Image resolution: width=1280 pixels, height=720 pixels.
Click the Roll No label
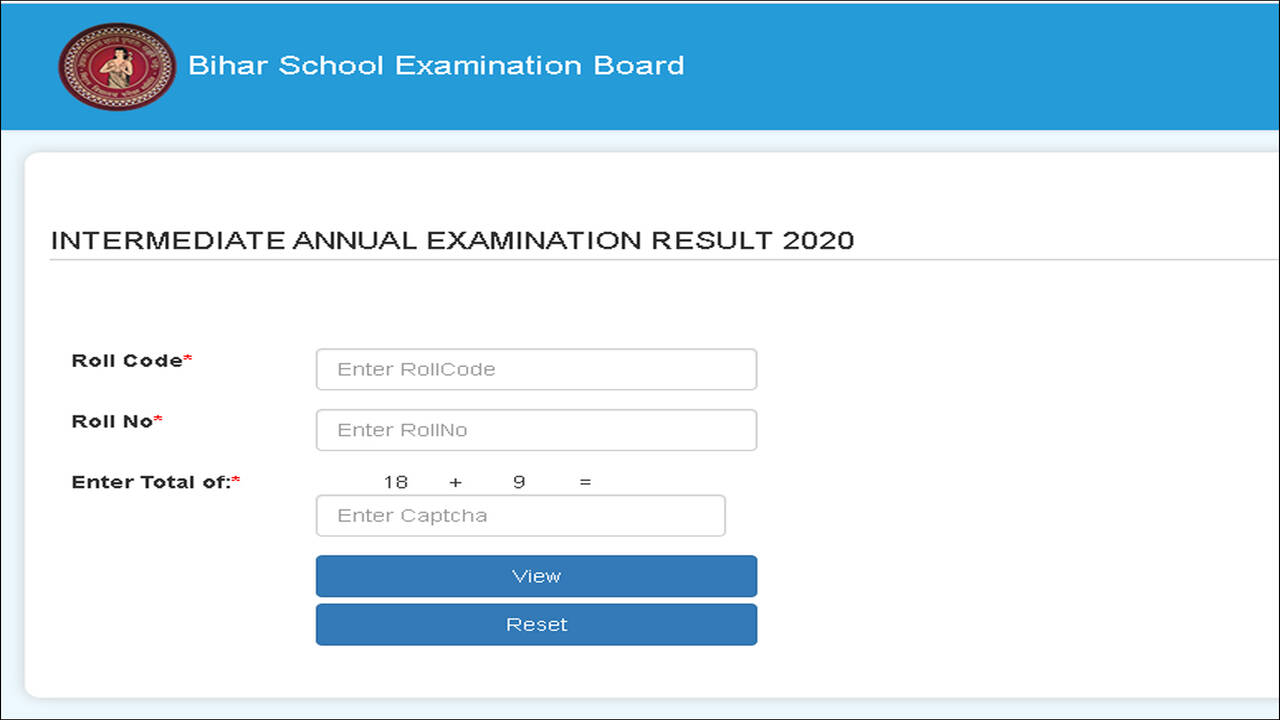111,422
